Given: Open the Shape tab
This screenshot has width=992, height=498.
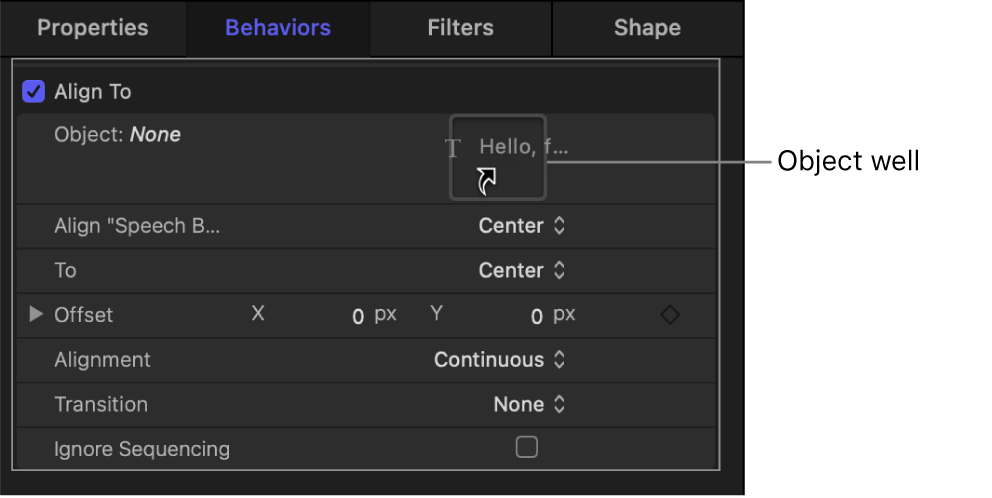Looking at the screenshot, I should tap(647, 28).
